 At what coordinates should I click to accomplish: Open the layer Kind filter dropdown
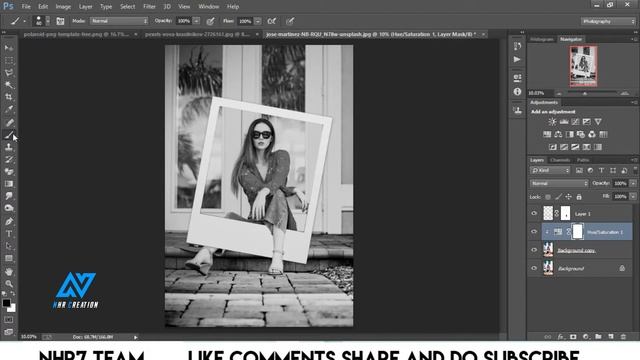point(550,170)
